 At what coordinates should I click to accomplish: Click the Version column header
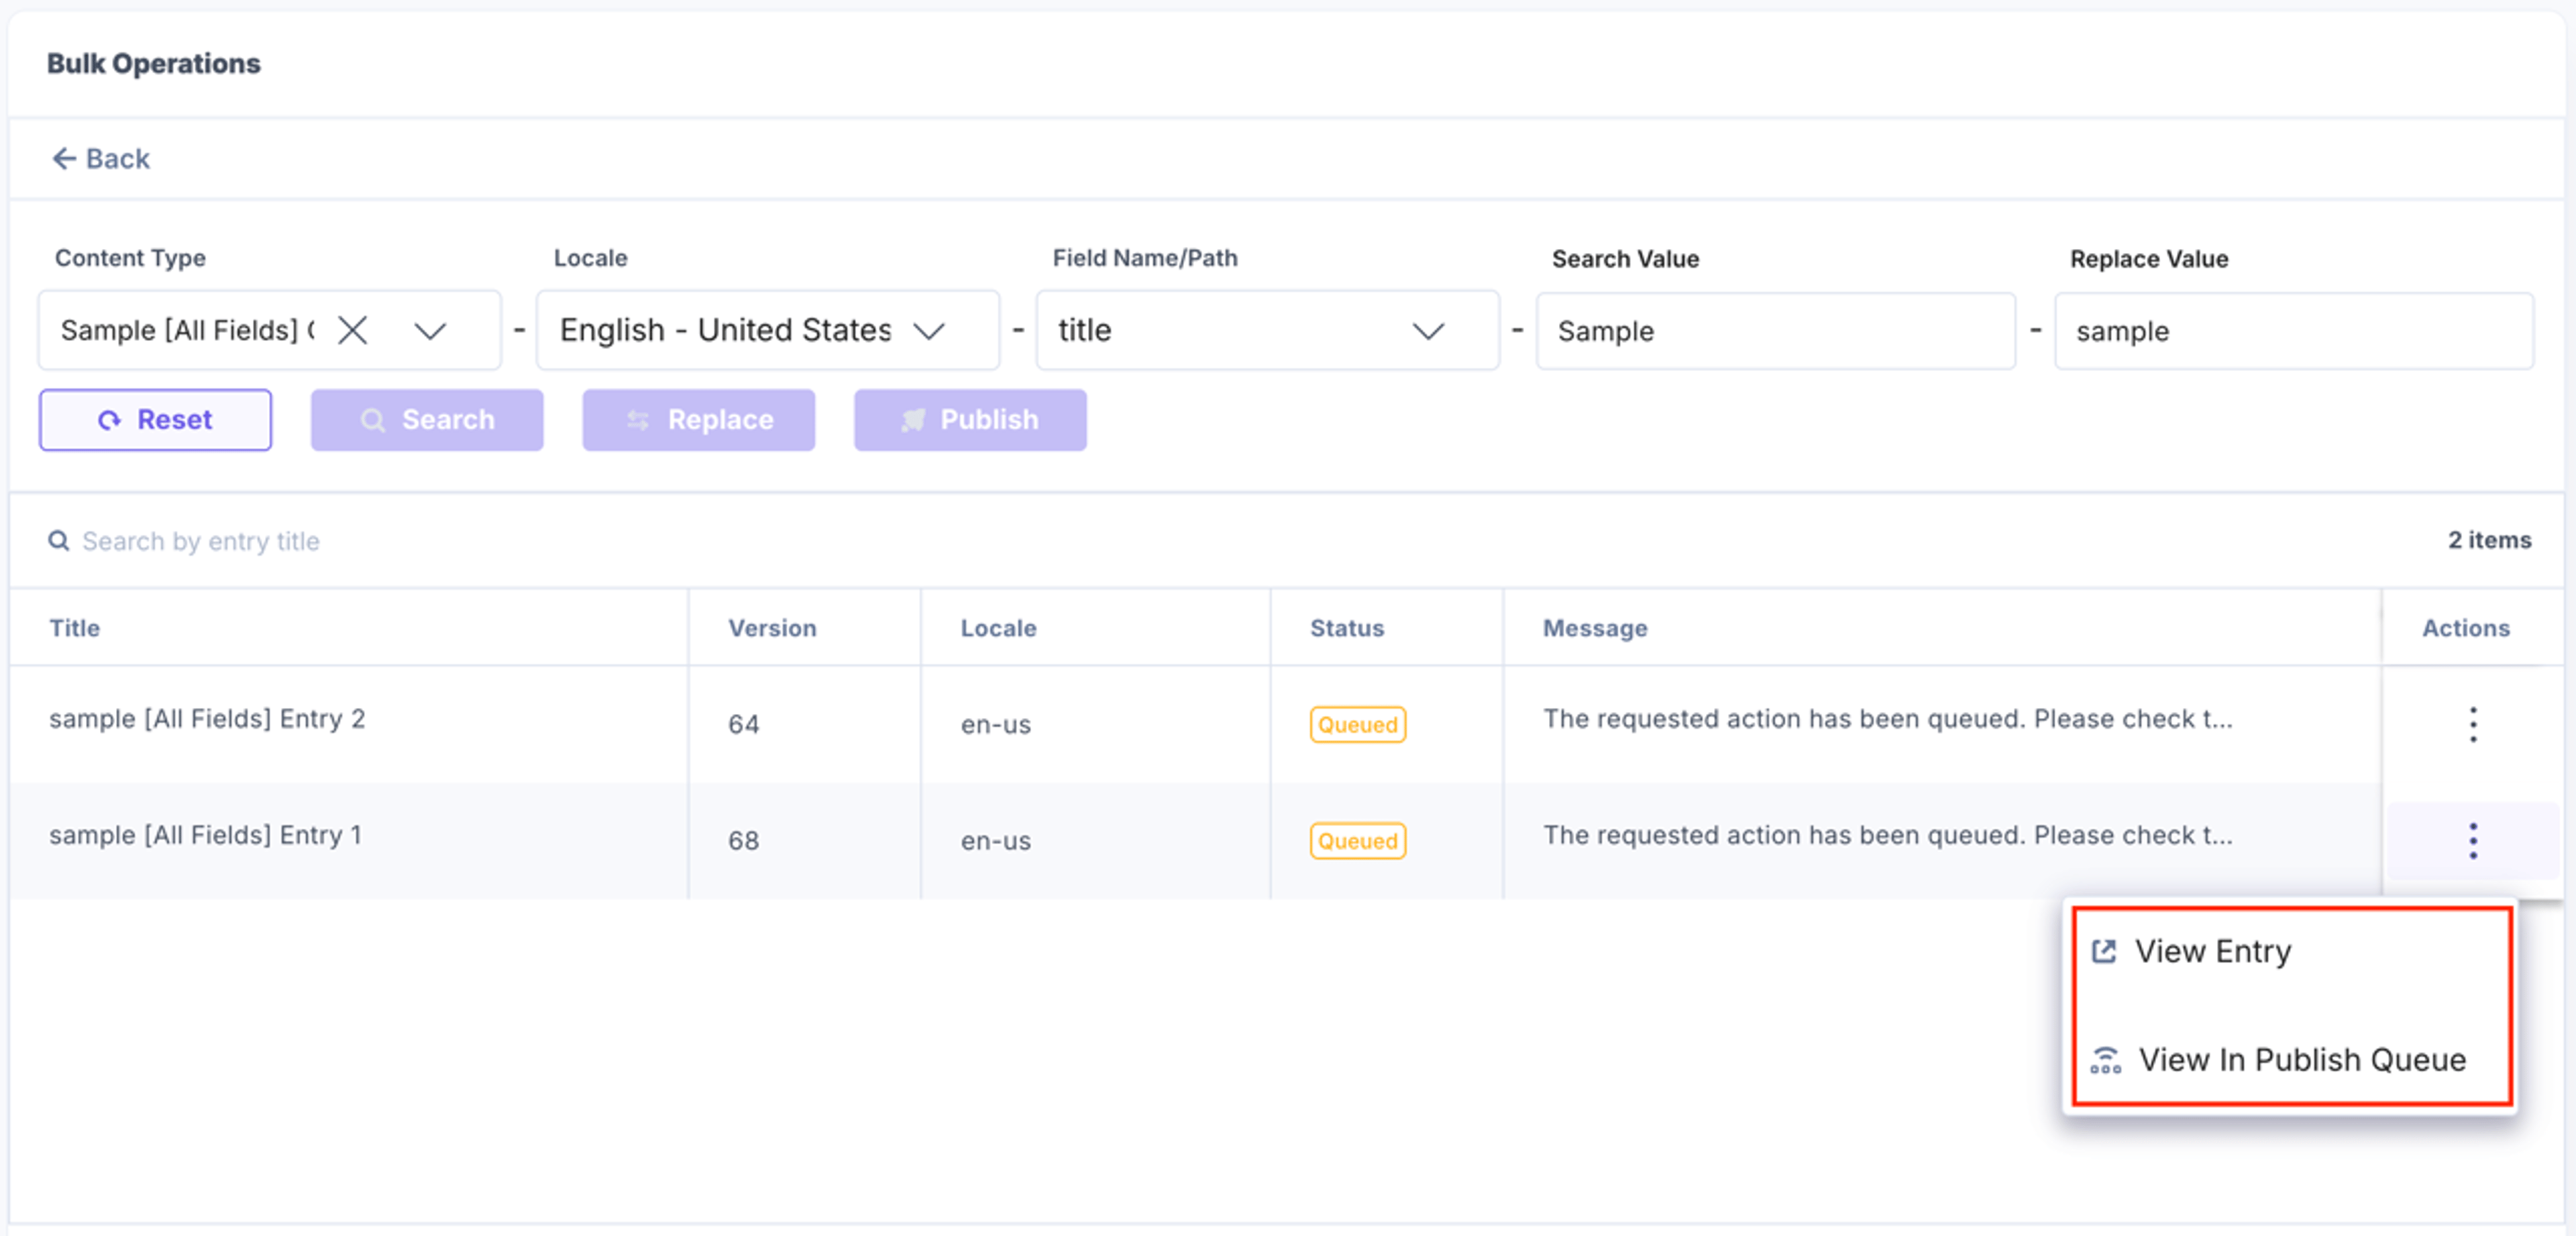tap(772, 628)
